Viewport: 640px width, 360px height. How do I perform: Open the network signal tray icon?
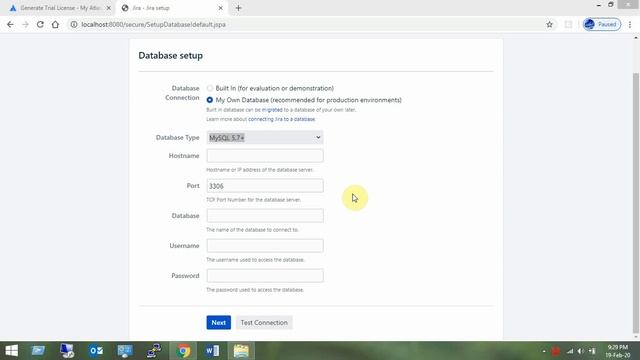pos(570,351)
